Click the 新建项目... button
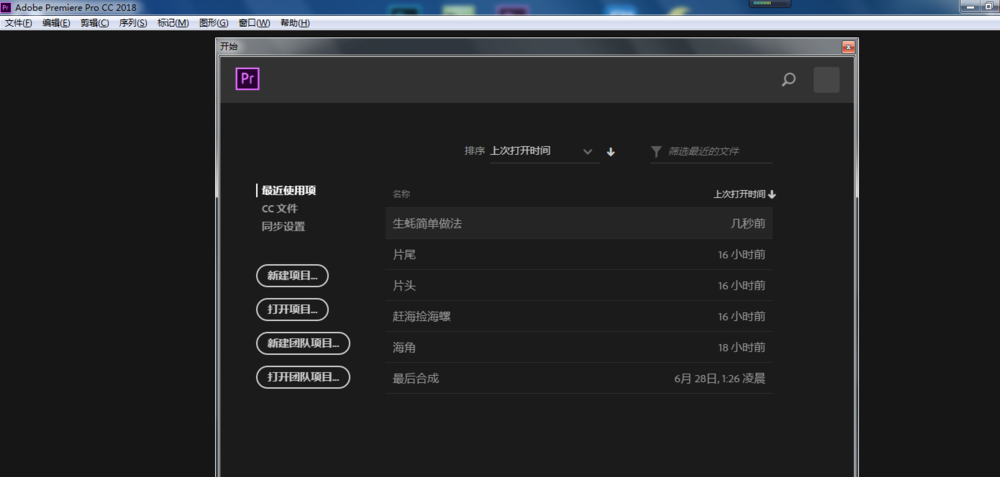The width and height of the screenshot is (1000, 477). (x=292, y=275)
